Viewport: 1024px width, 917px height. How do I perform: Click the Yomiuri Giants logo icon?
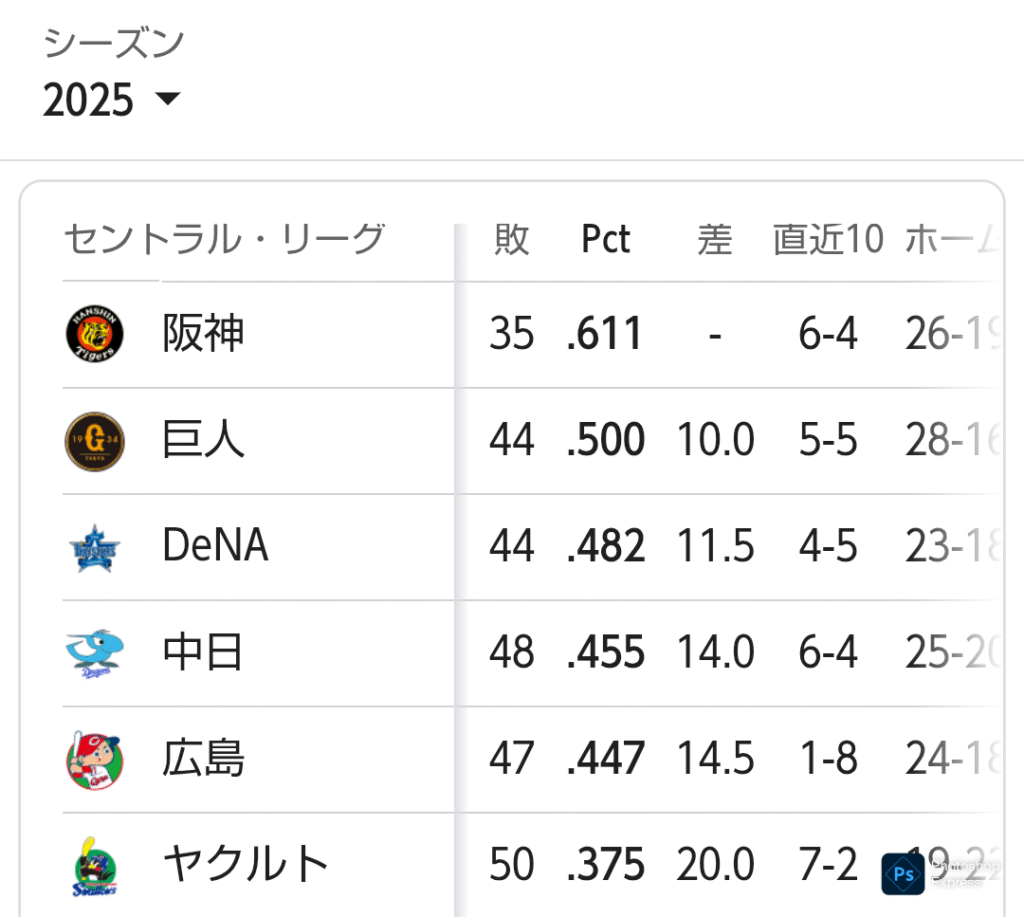pos(95,441)
